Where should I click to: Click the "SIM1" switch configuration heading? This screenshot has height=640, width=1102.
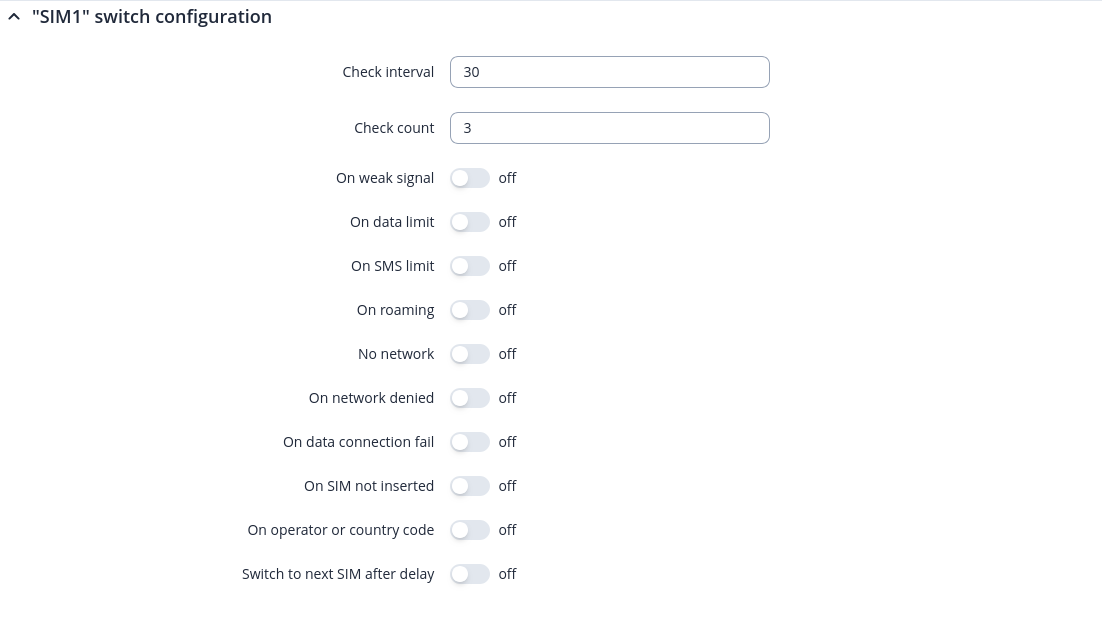152,17
